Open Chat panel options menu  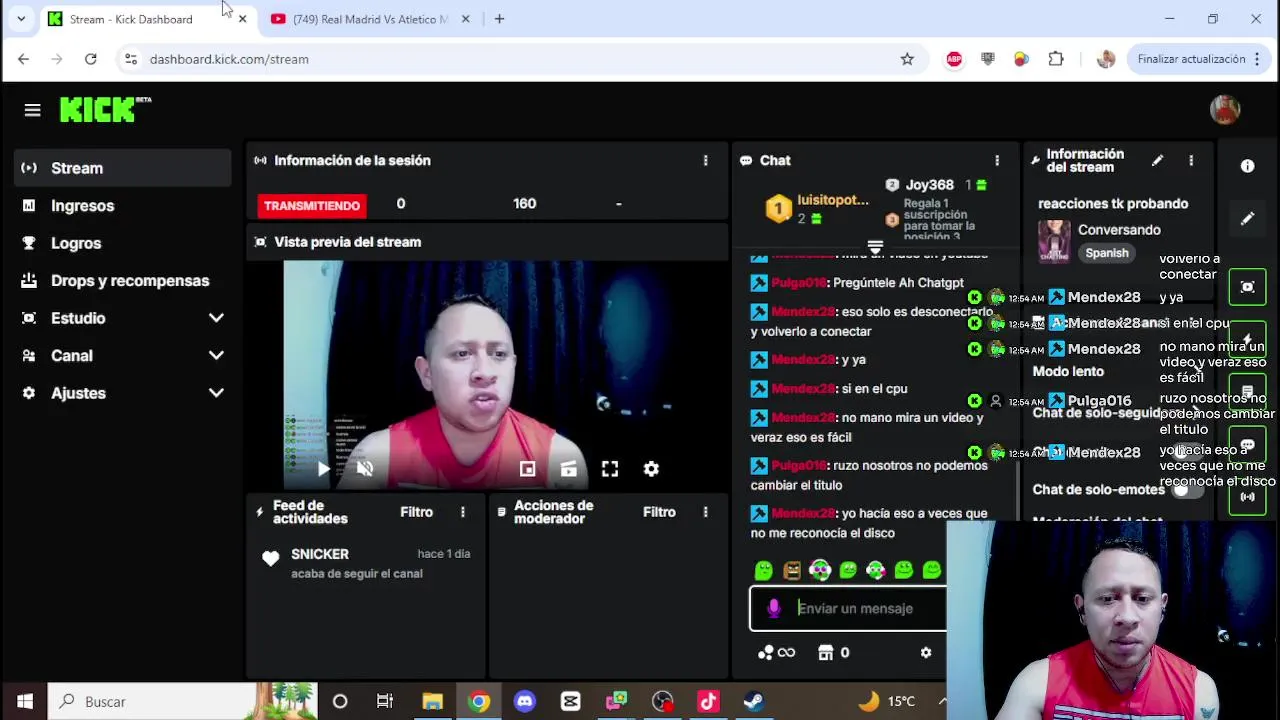point(997,160)
